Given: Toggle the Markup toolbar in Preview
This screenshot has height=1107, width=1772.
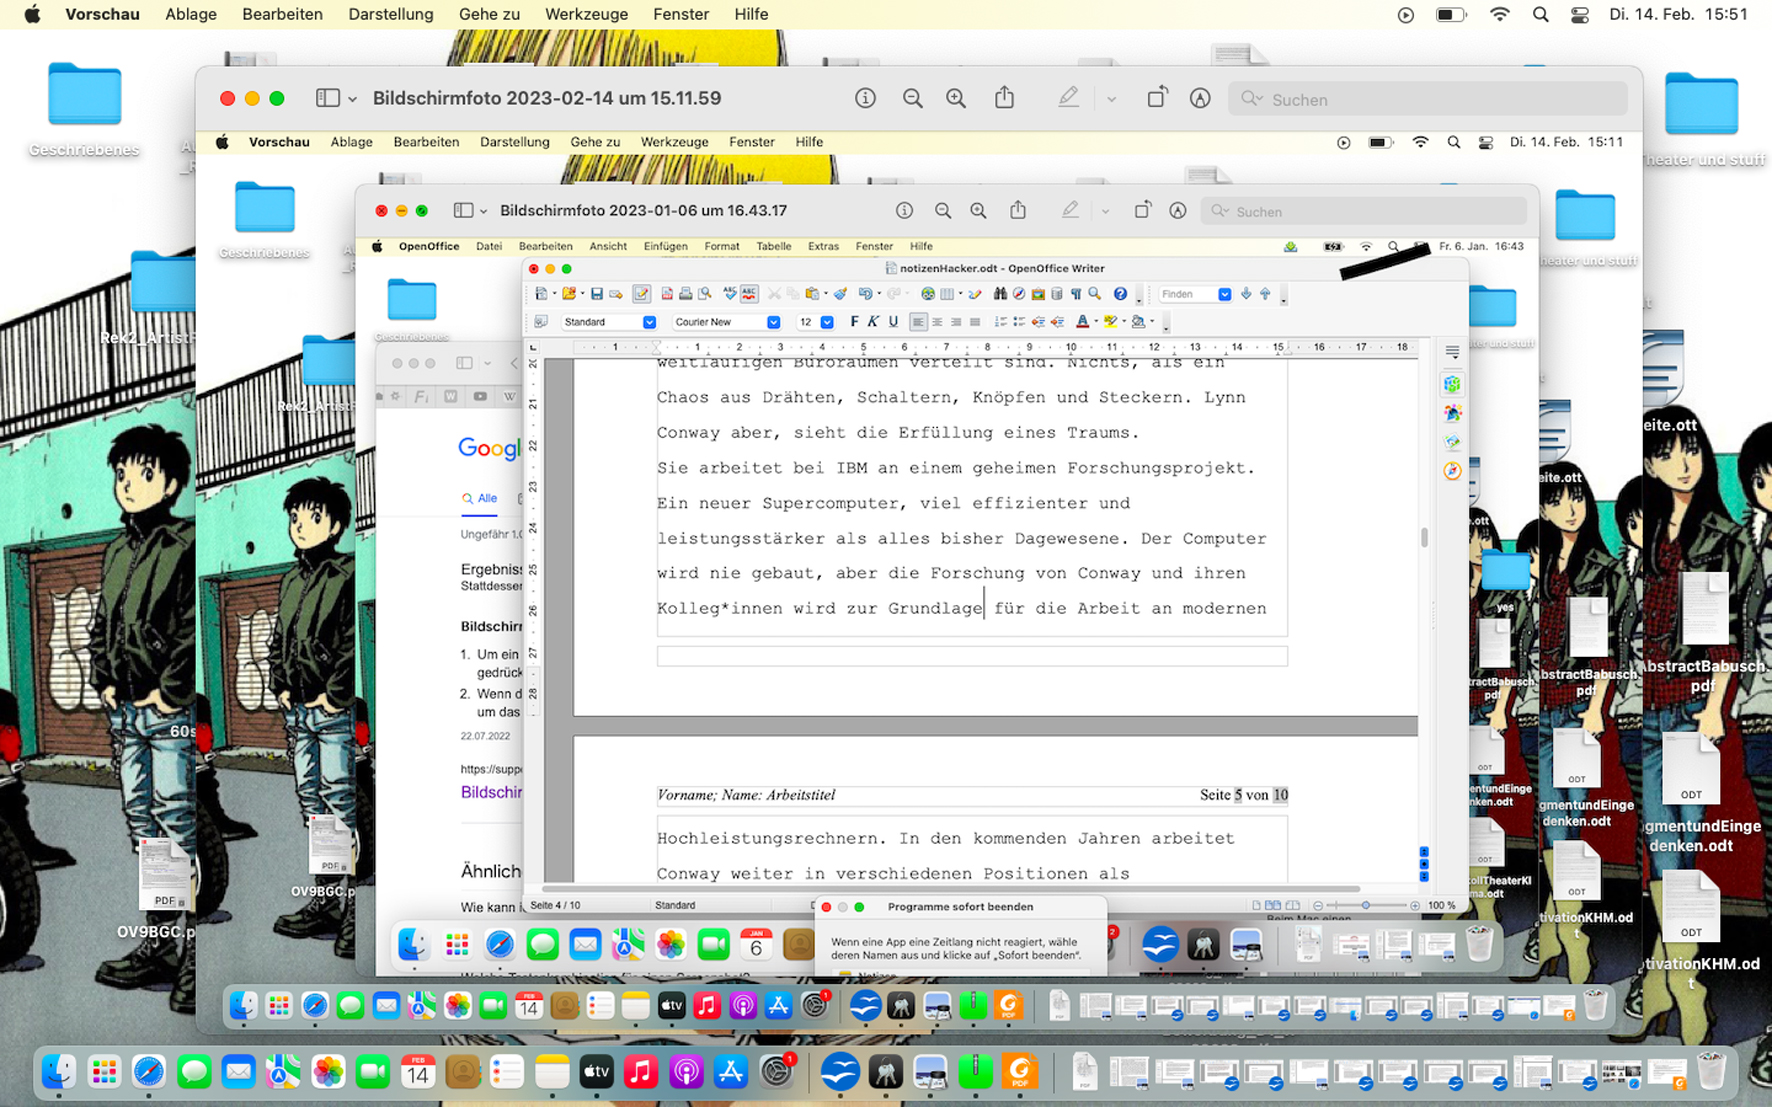Looking at the screenshot, I should pos(1200,98).
